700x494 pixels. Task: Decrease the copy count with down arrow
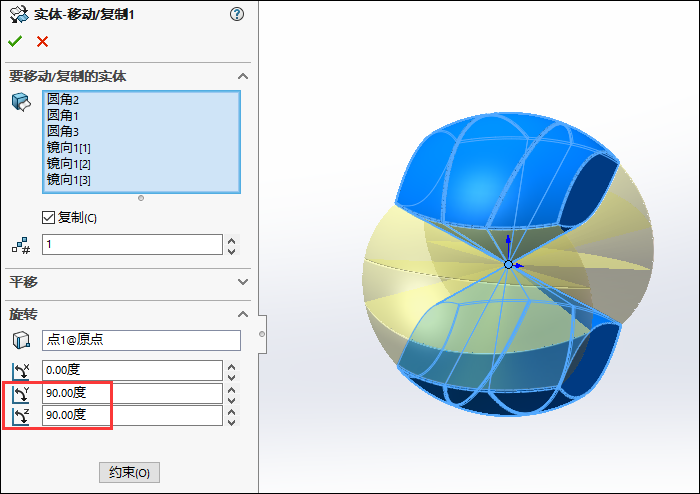pyautogui.click(x=231, y=251)
